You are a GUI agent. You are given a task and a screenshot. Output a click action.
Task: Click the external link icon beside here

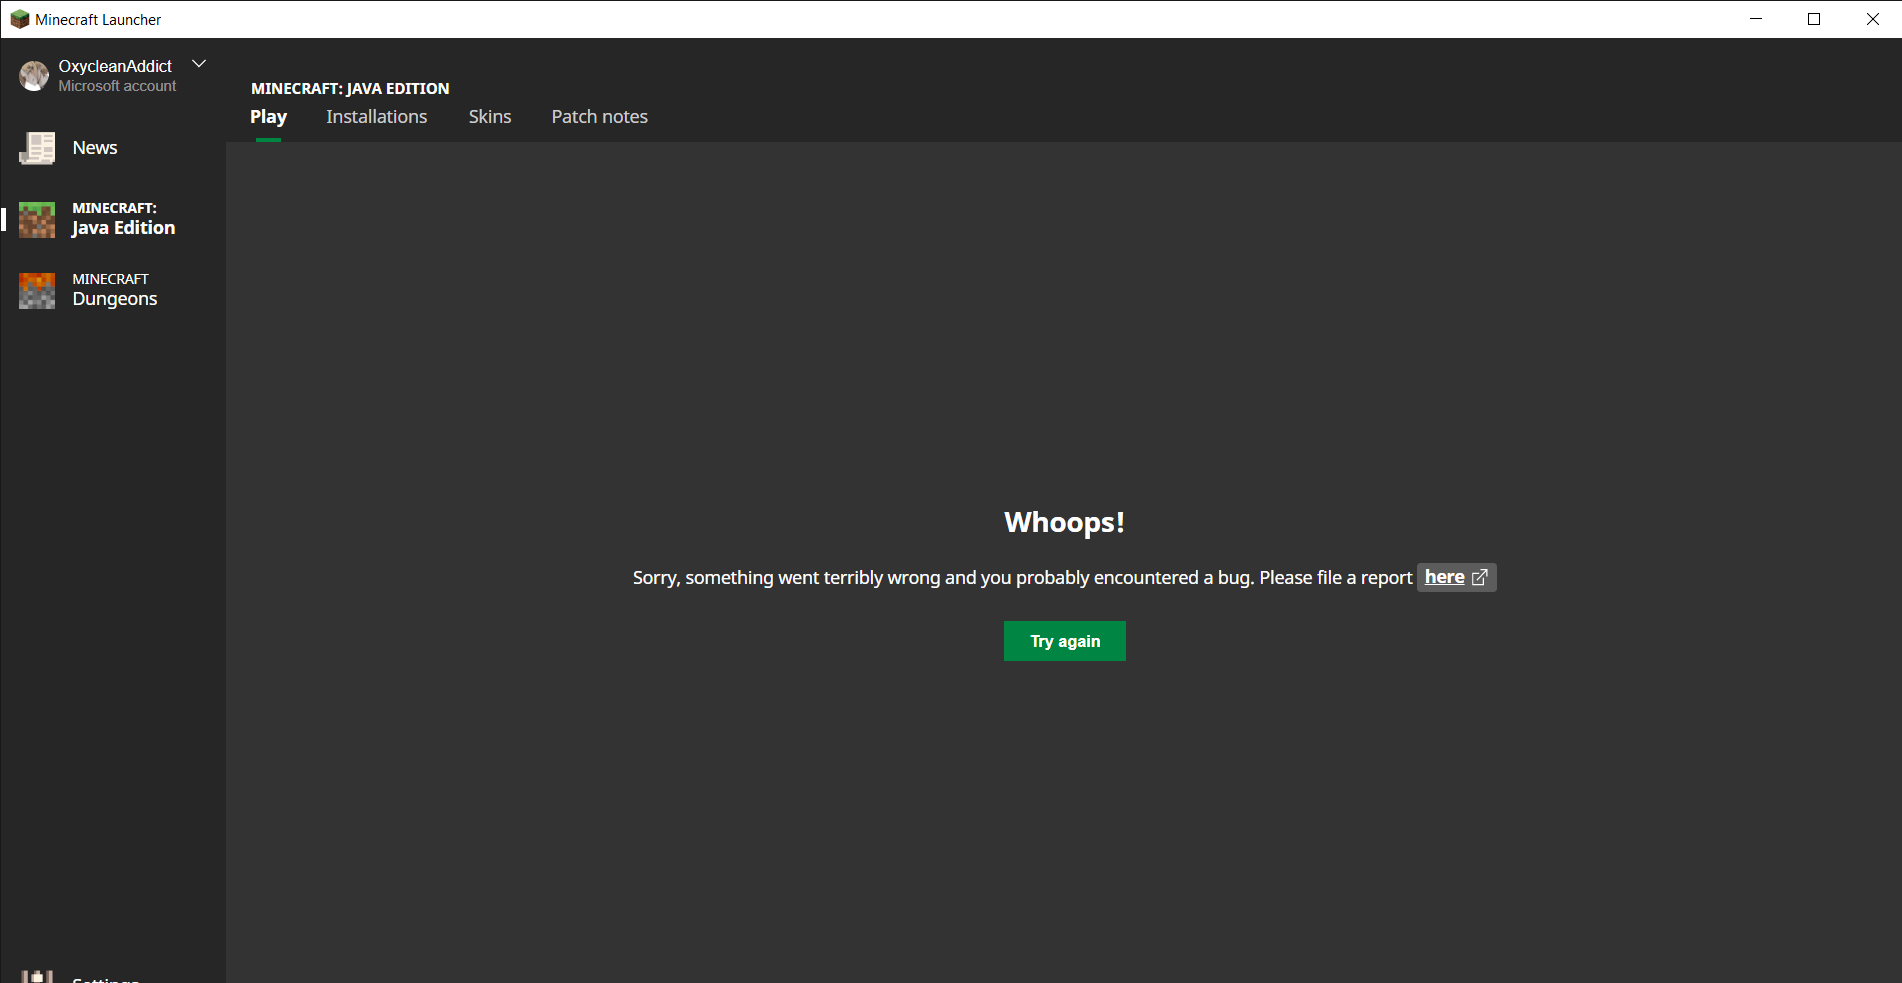(1480, 577)
